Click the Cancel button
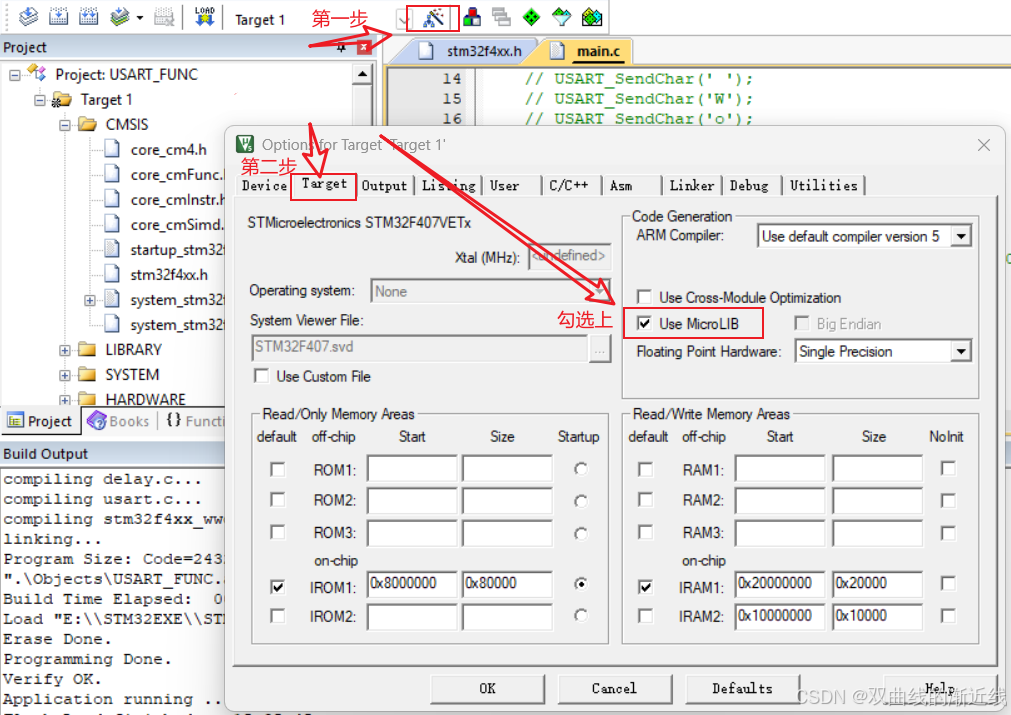This screenshot has width=1011, height=715. (614, 689)
